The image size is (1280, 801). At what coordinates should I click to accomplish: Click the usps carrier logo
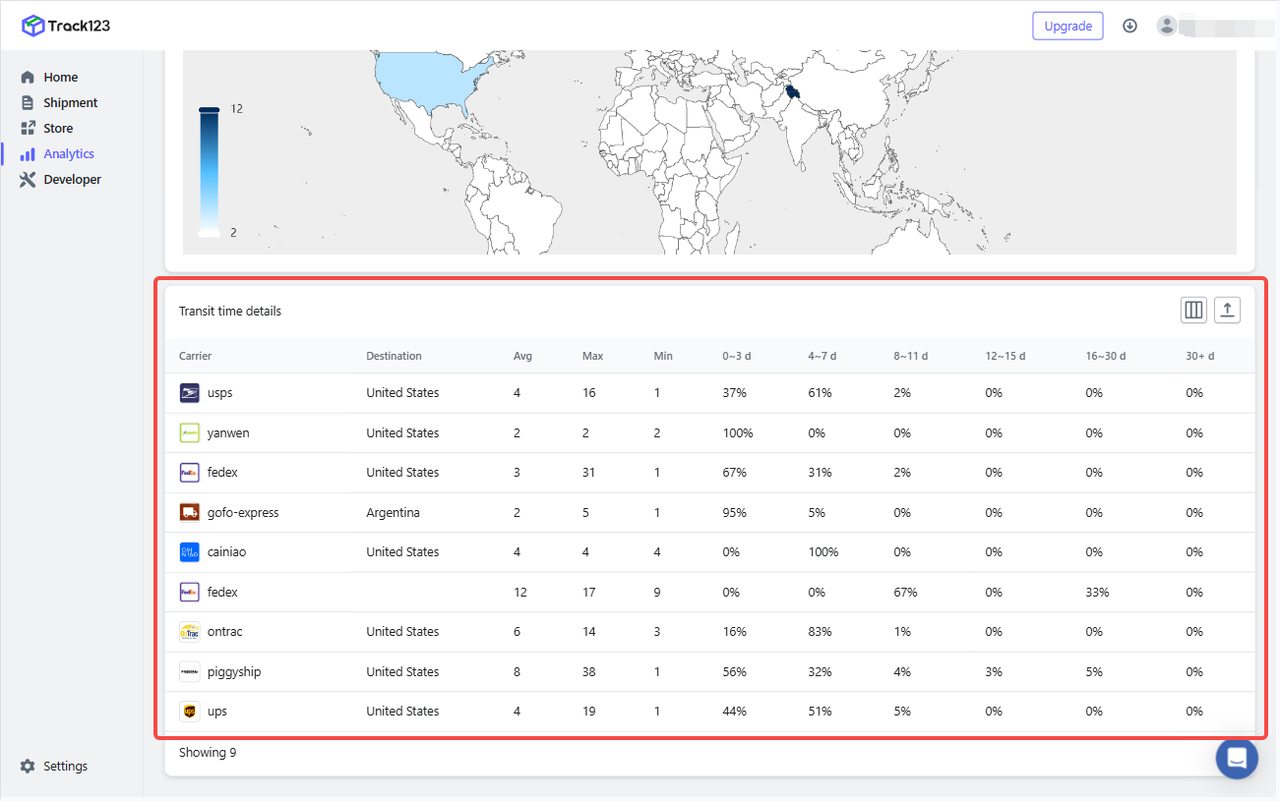189,393
